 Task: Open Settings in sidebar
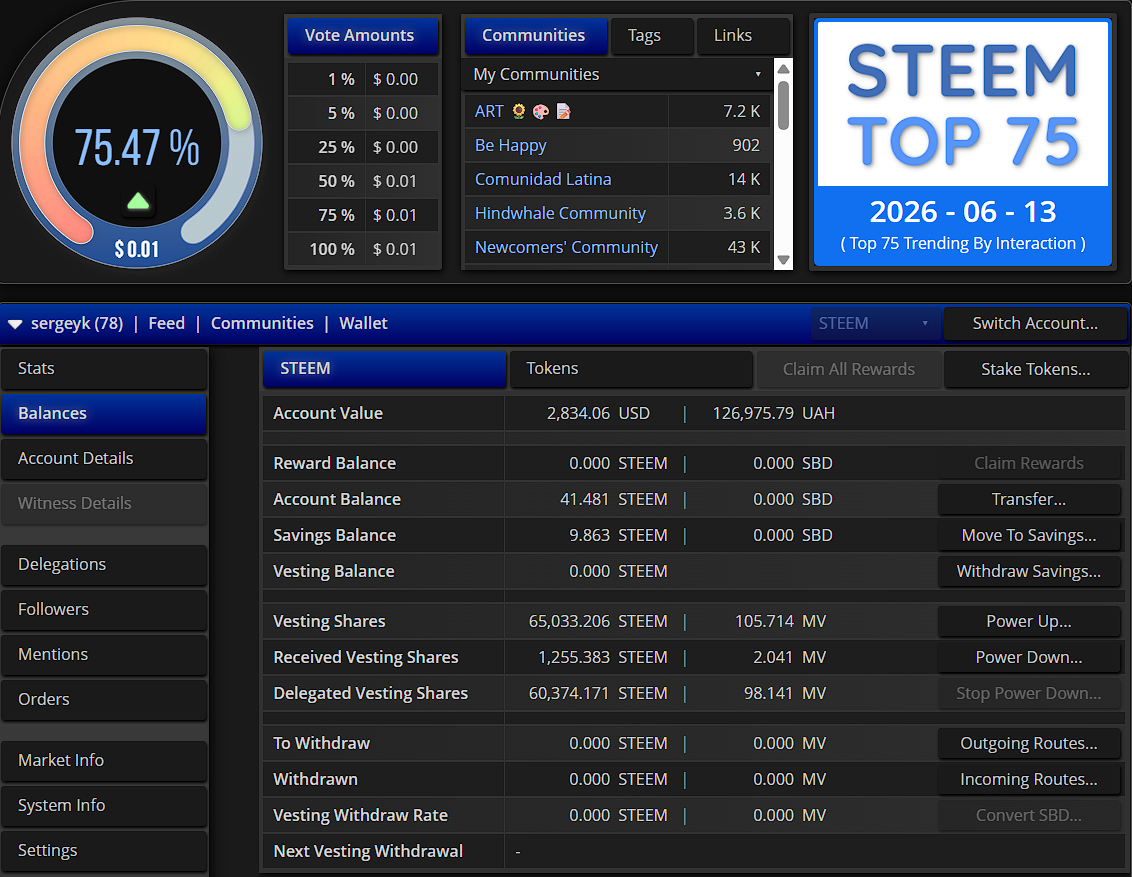[x=104, y=850]
